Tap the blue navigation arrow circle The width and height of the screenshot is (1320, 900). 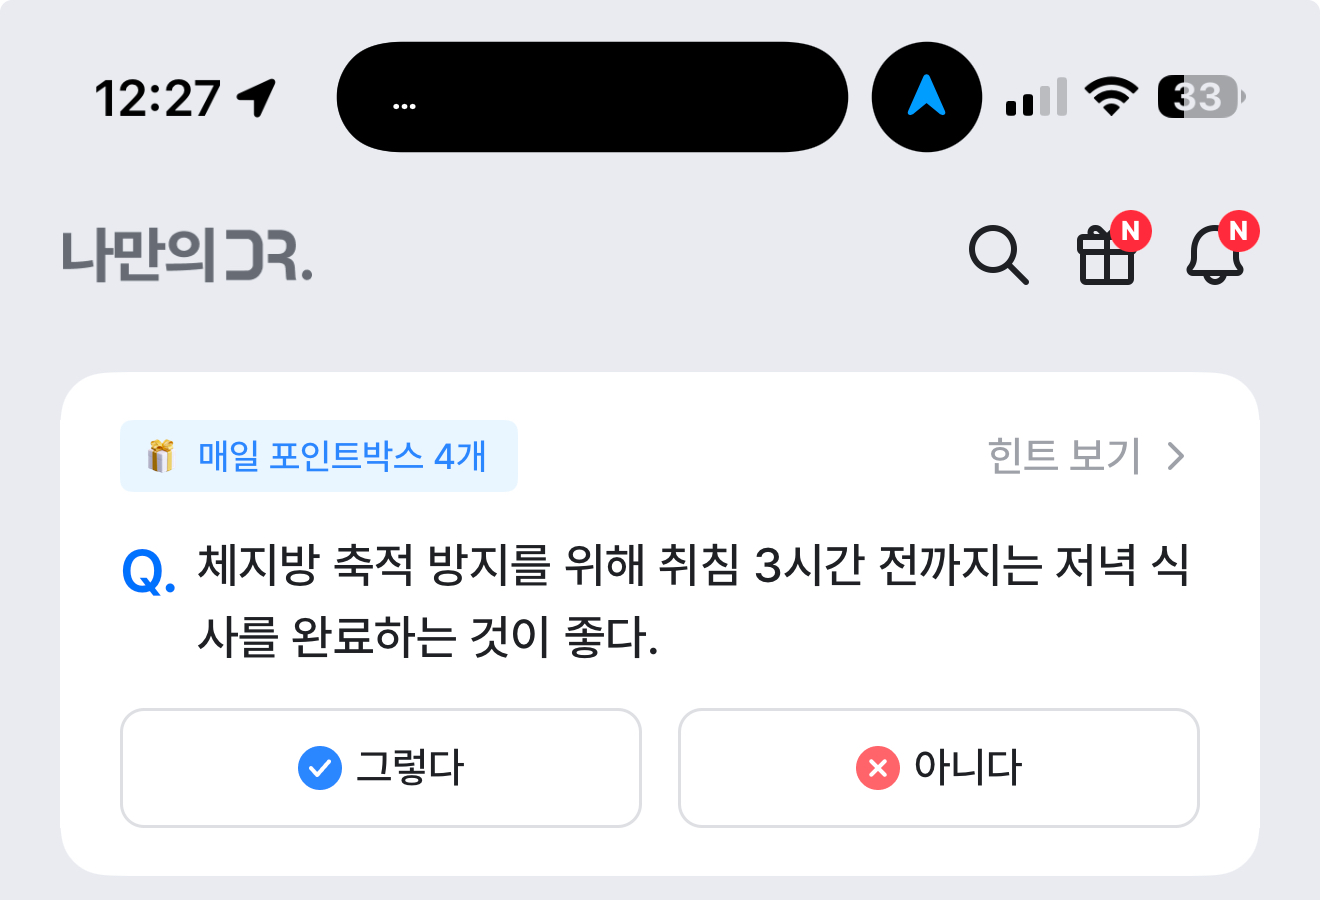(x=927, y=97)
